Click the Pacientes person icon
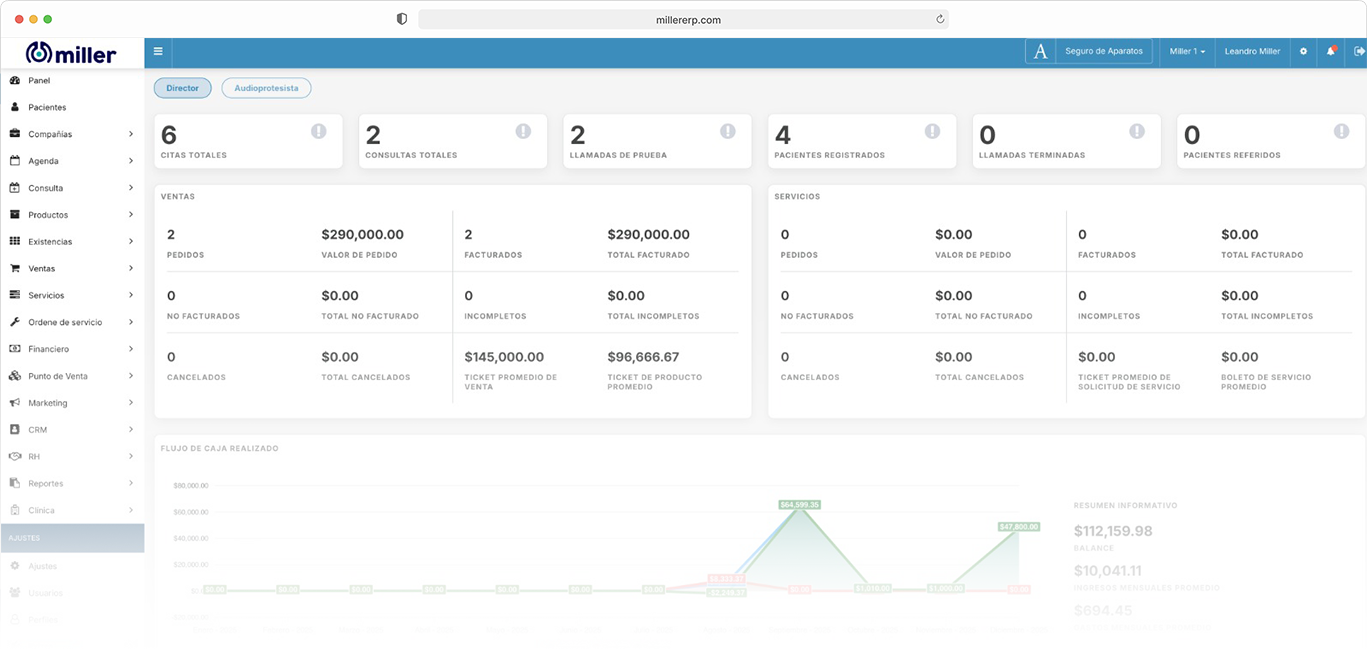Screen dimensions: 1367x649 click(15, 107)
